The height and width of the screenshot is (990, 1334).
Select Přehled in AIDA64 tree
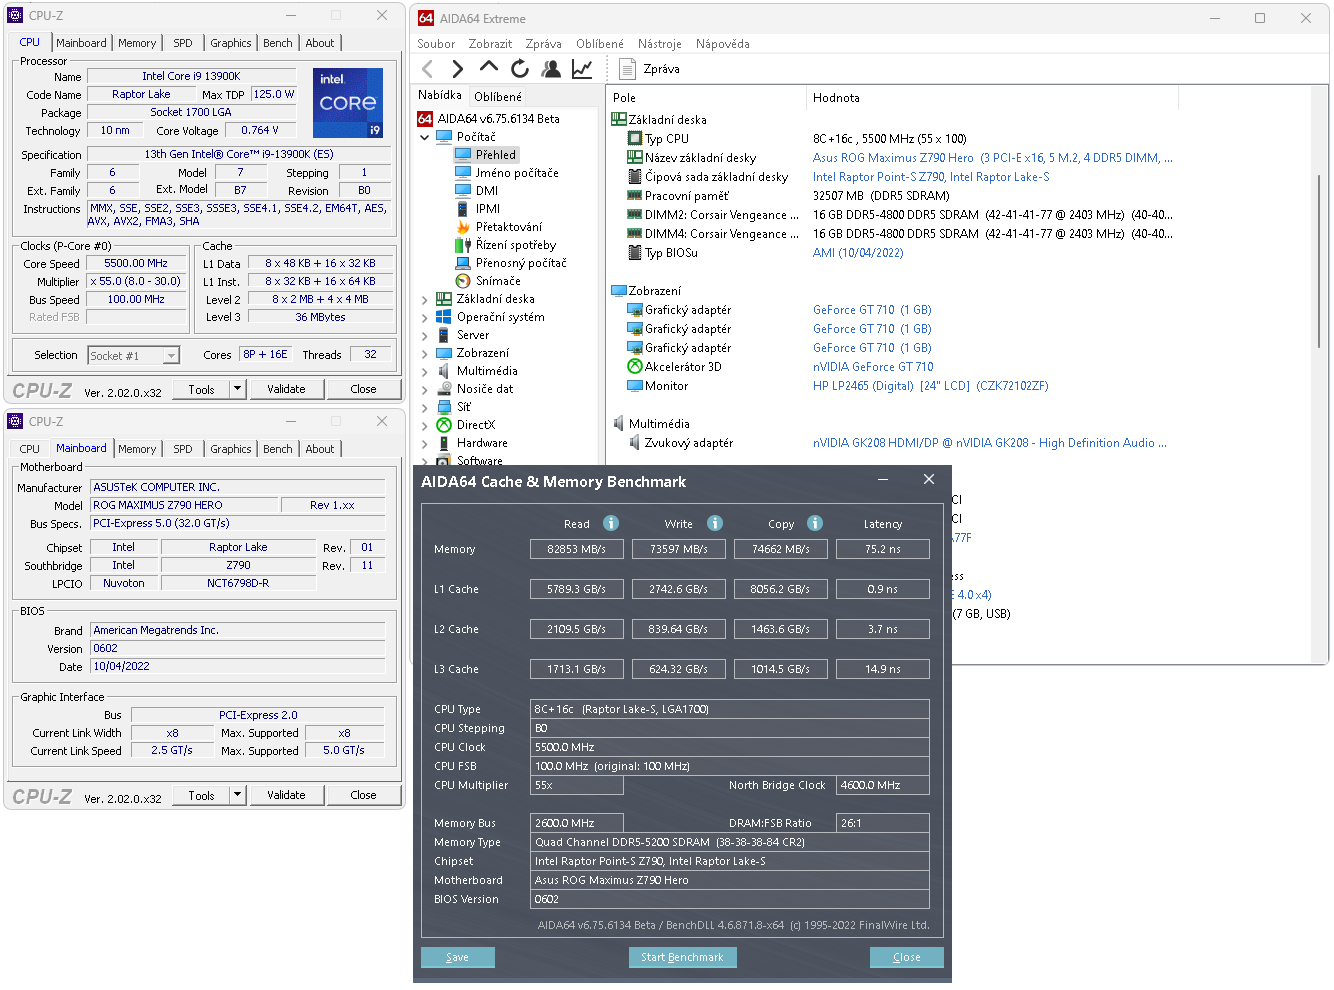[x=496, y=155]
